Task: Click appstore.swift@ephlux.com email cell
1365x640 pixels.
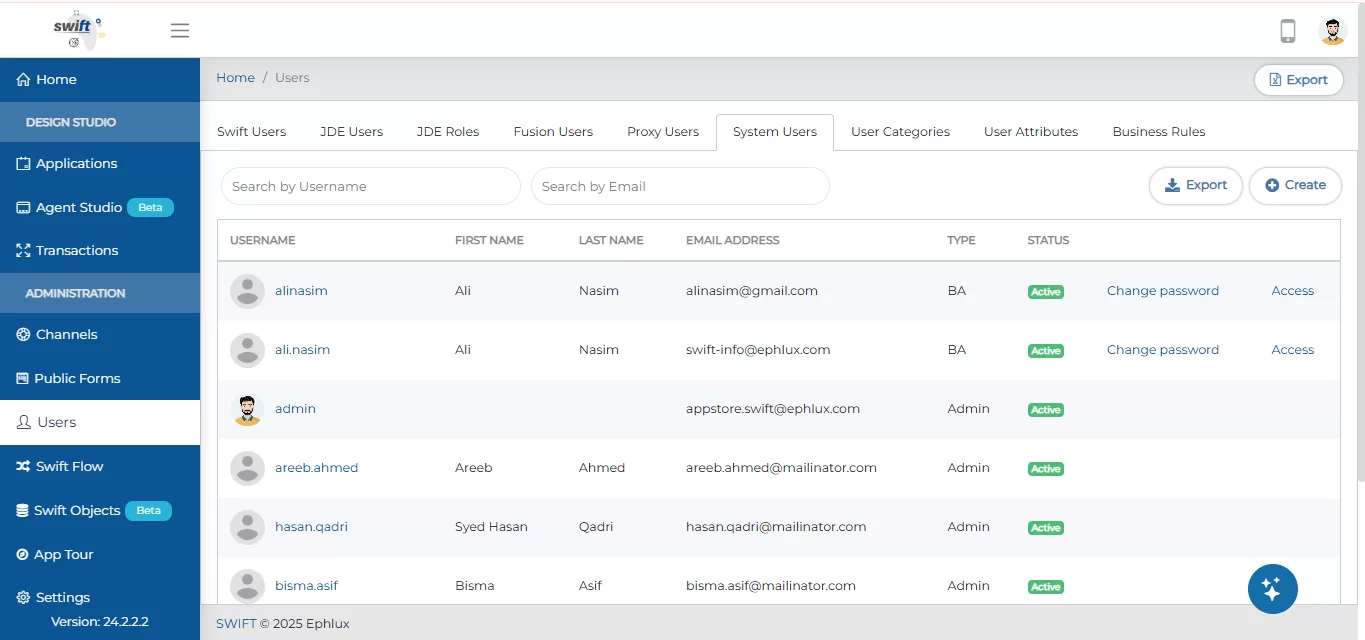Action: tap(773, 409)
